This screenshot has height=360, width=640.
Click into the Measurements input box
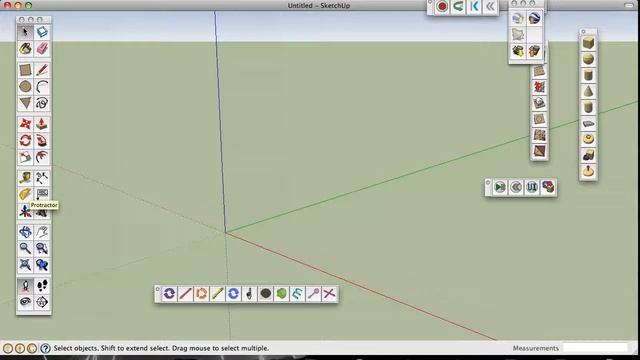tap(595, 348)
